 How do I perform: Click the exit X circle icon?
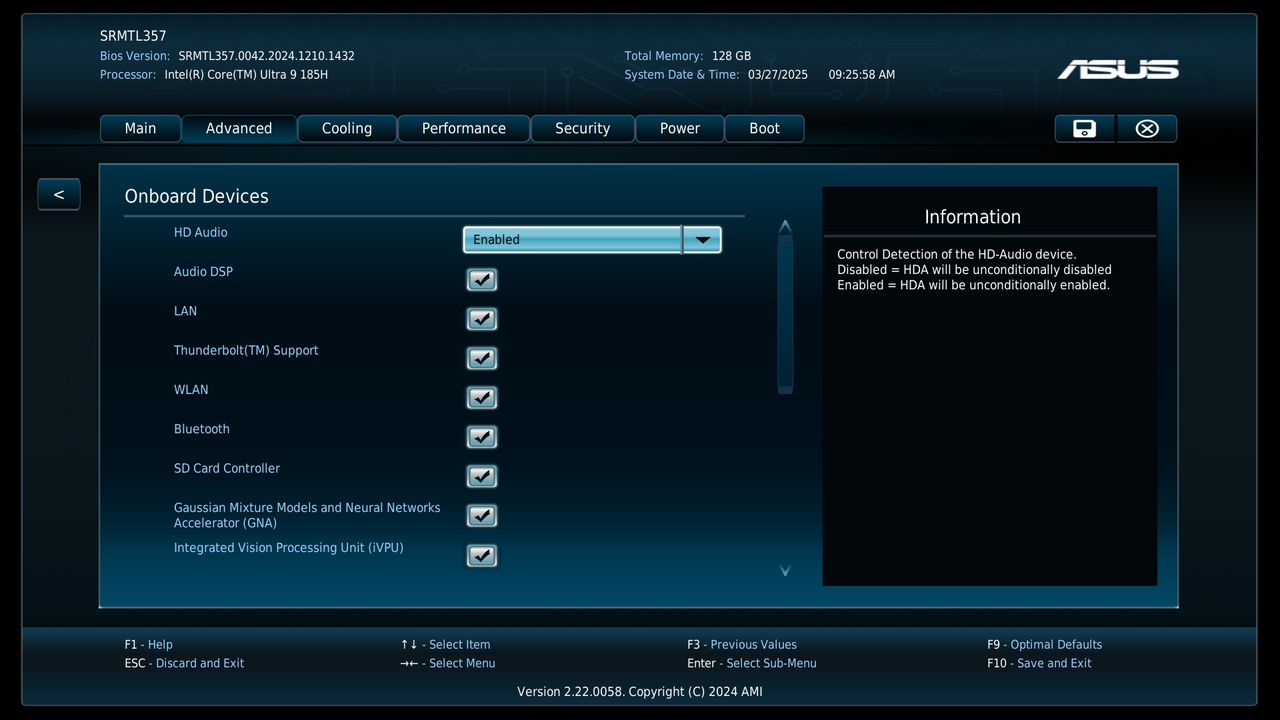click(1147, 129)
